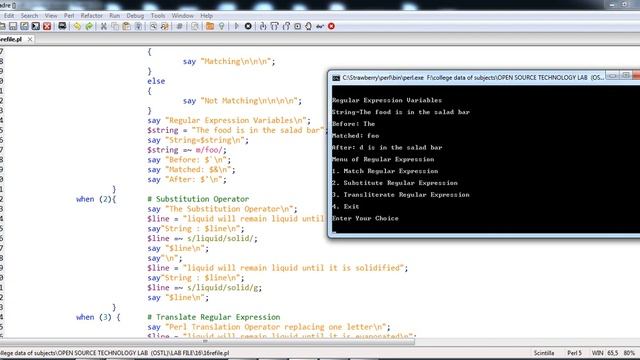Undo the last edit with the yellow arrow

[77, 26]
